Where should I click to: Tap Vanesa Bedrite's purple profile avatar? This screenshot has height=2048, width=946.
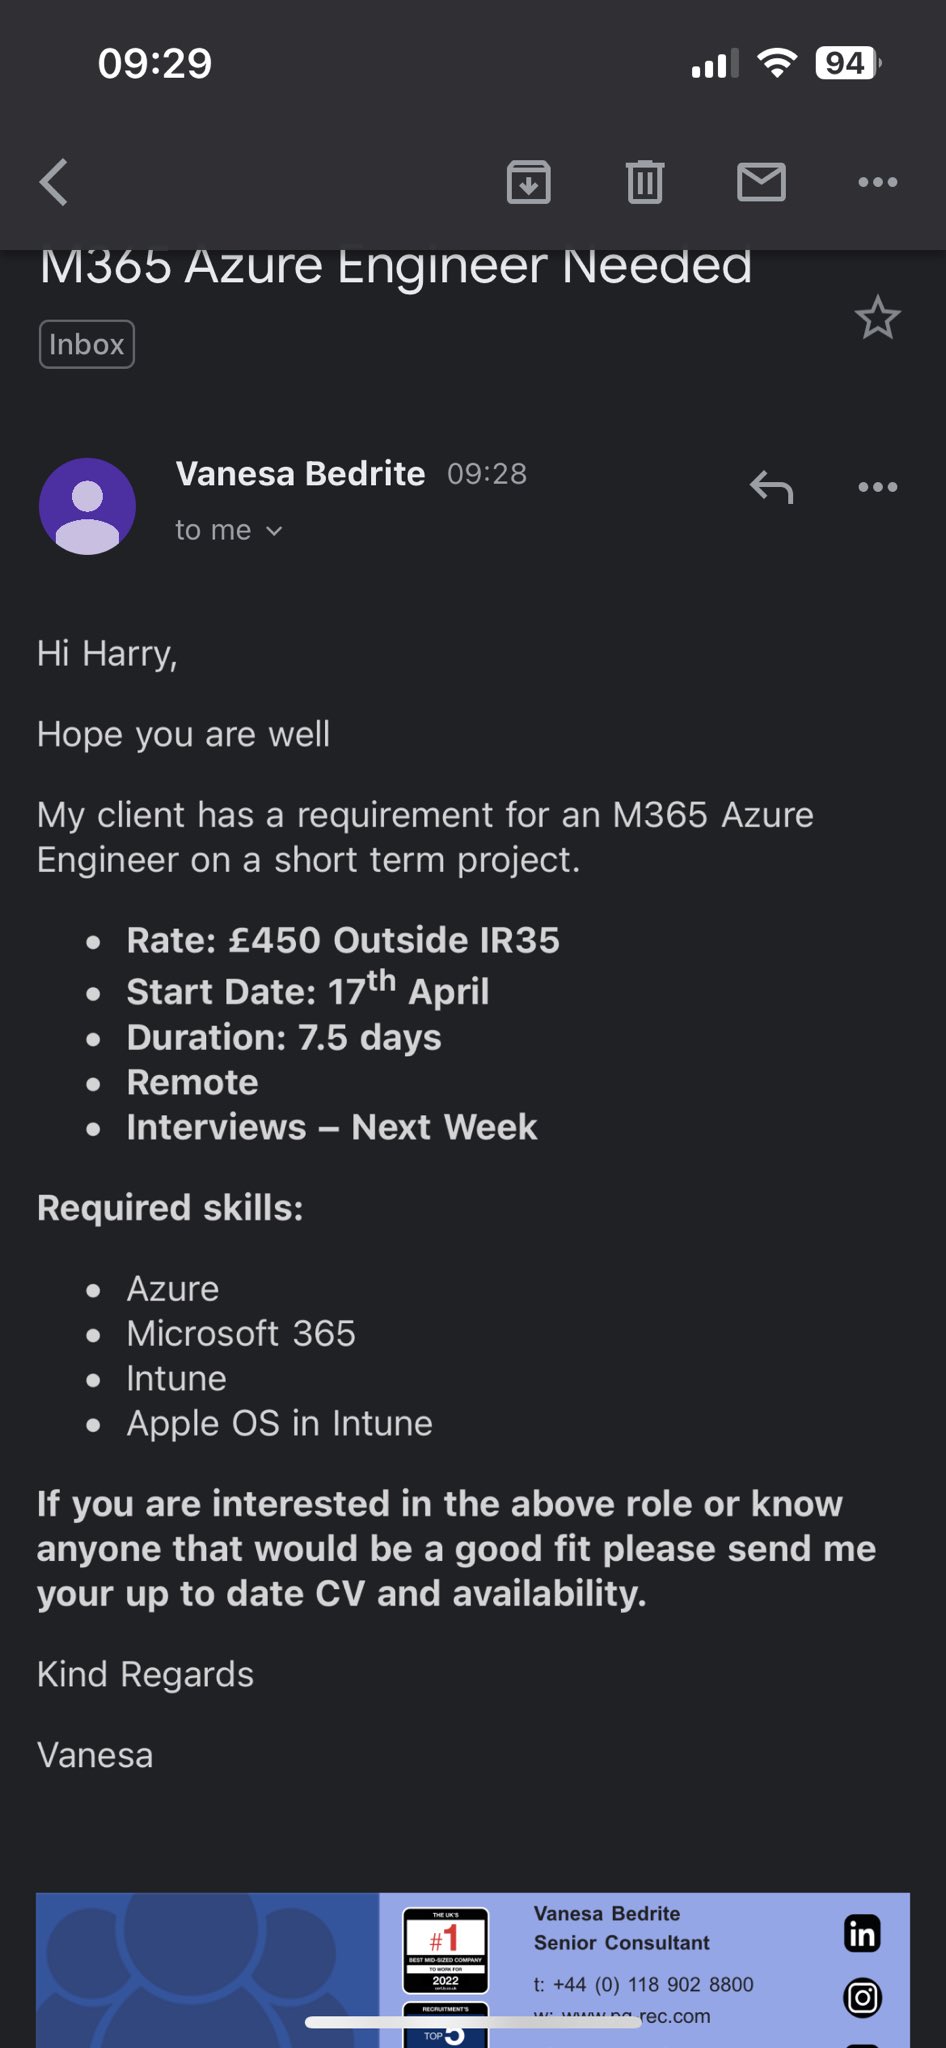(x=87, y=506)
